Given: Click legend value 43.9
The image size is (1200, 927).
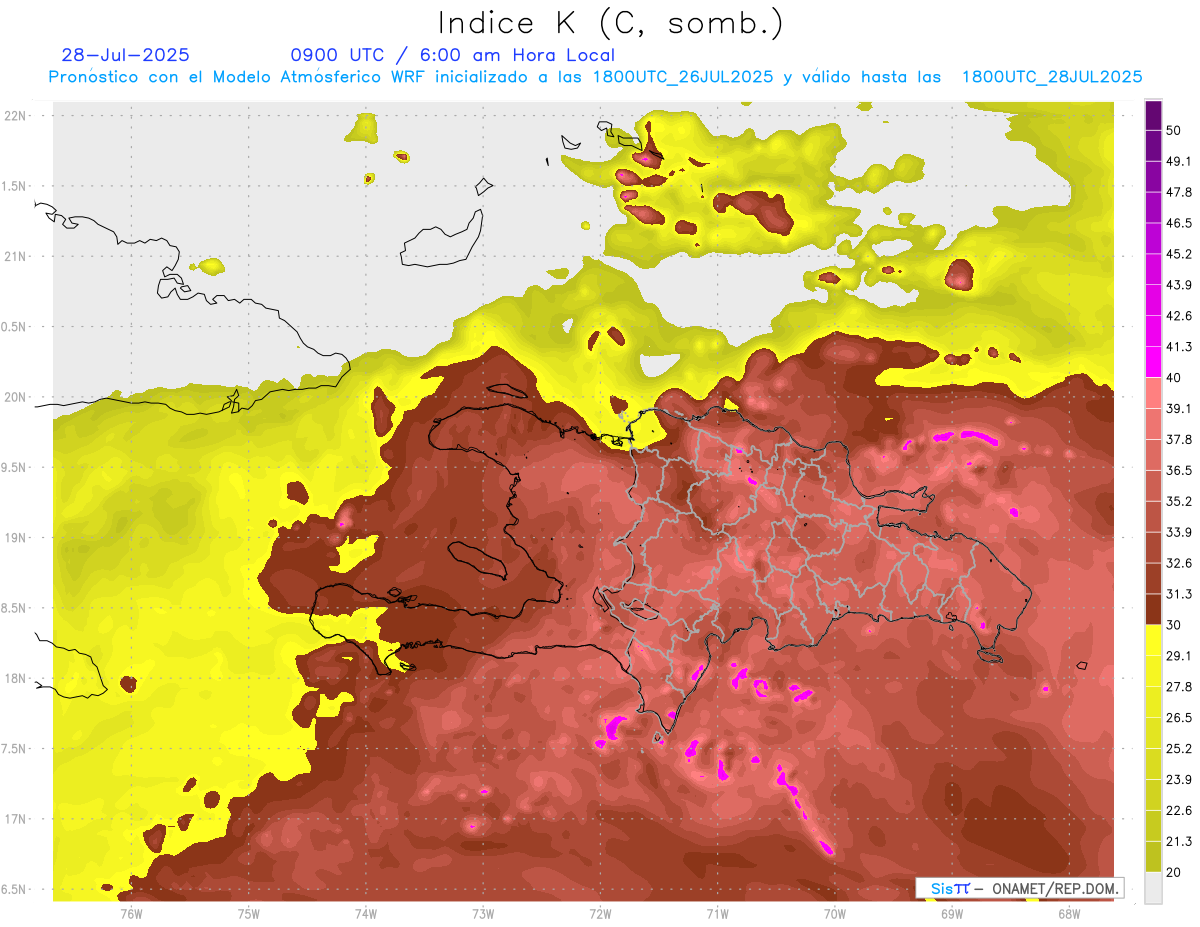Looking at the screenshot, I should tap(1178, 285).
